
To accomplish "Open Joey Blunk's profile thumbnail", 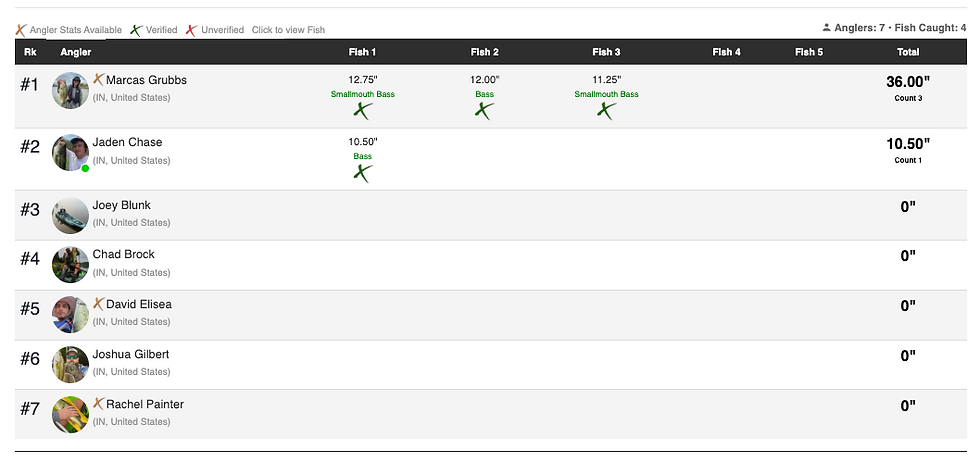I will point(70,215).
